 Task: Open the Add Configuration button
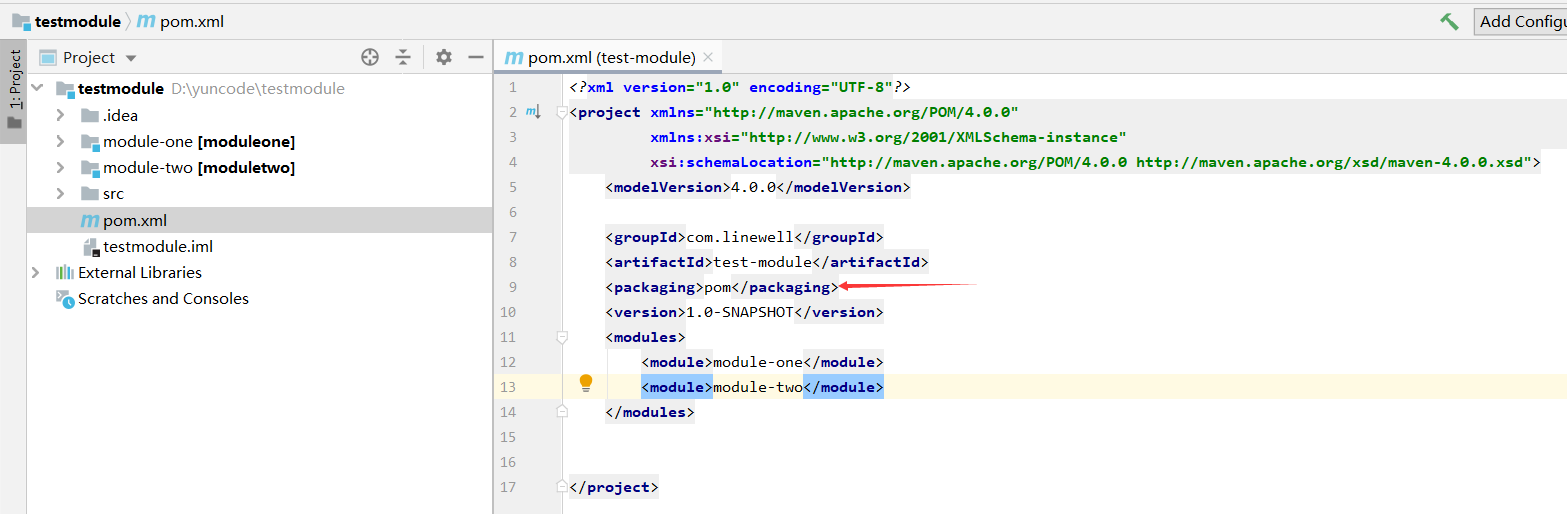1520,21
